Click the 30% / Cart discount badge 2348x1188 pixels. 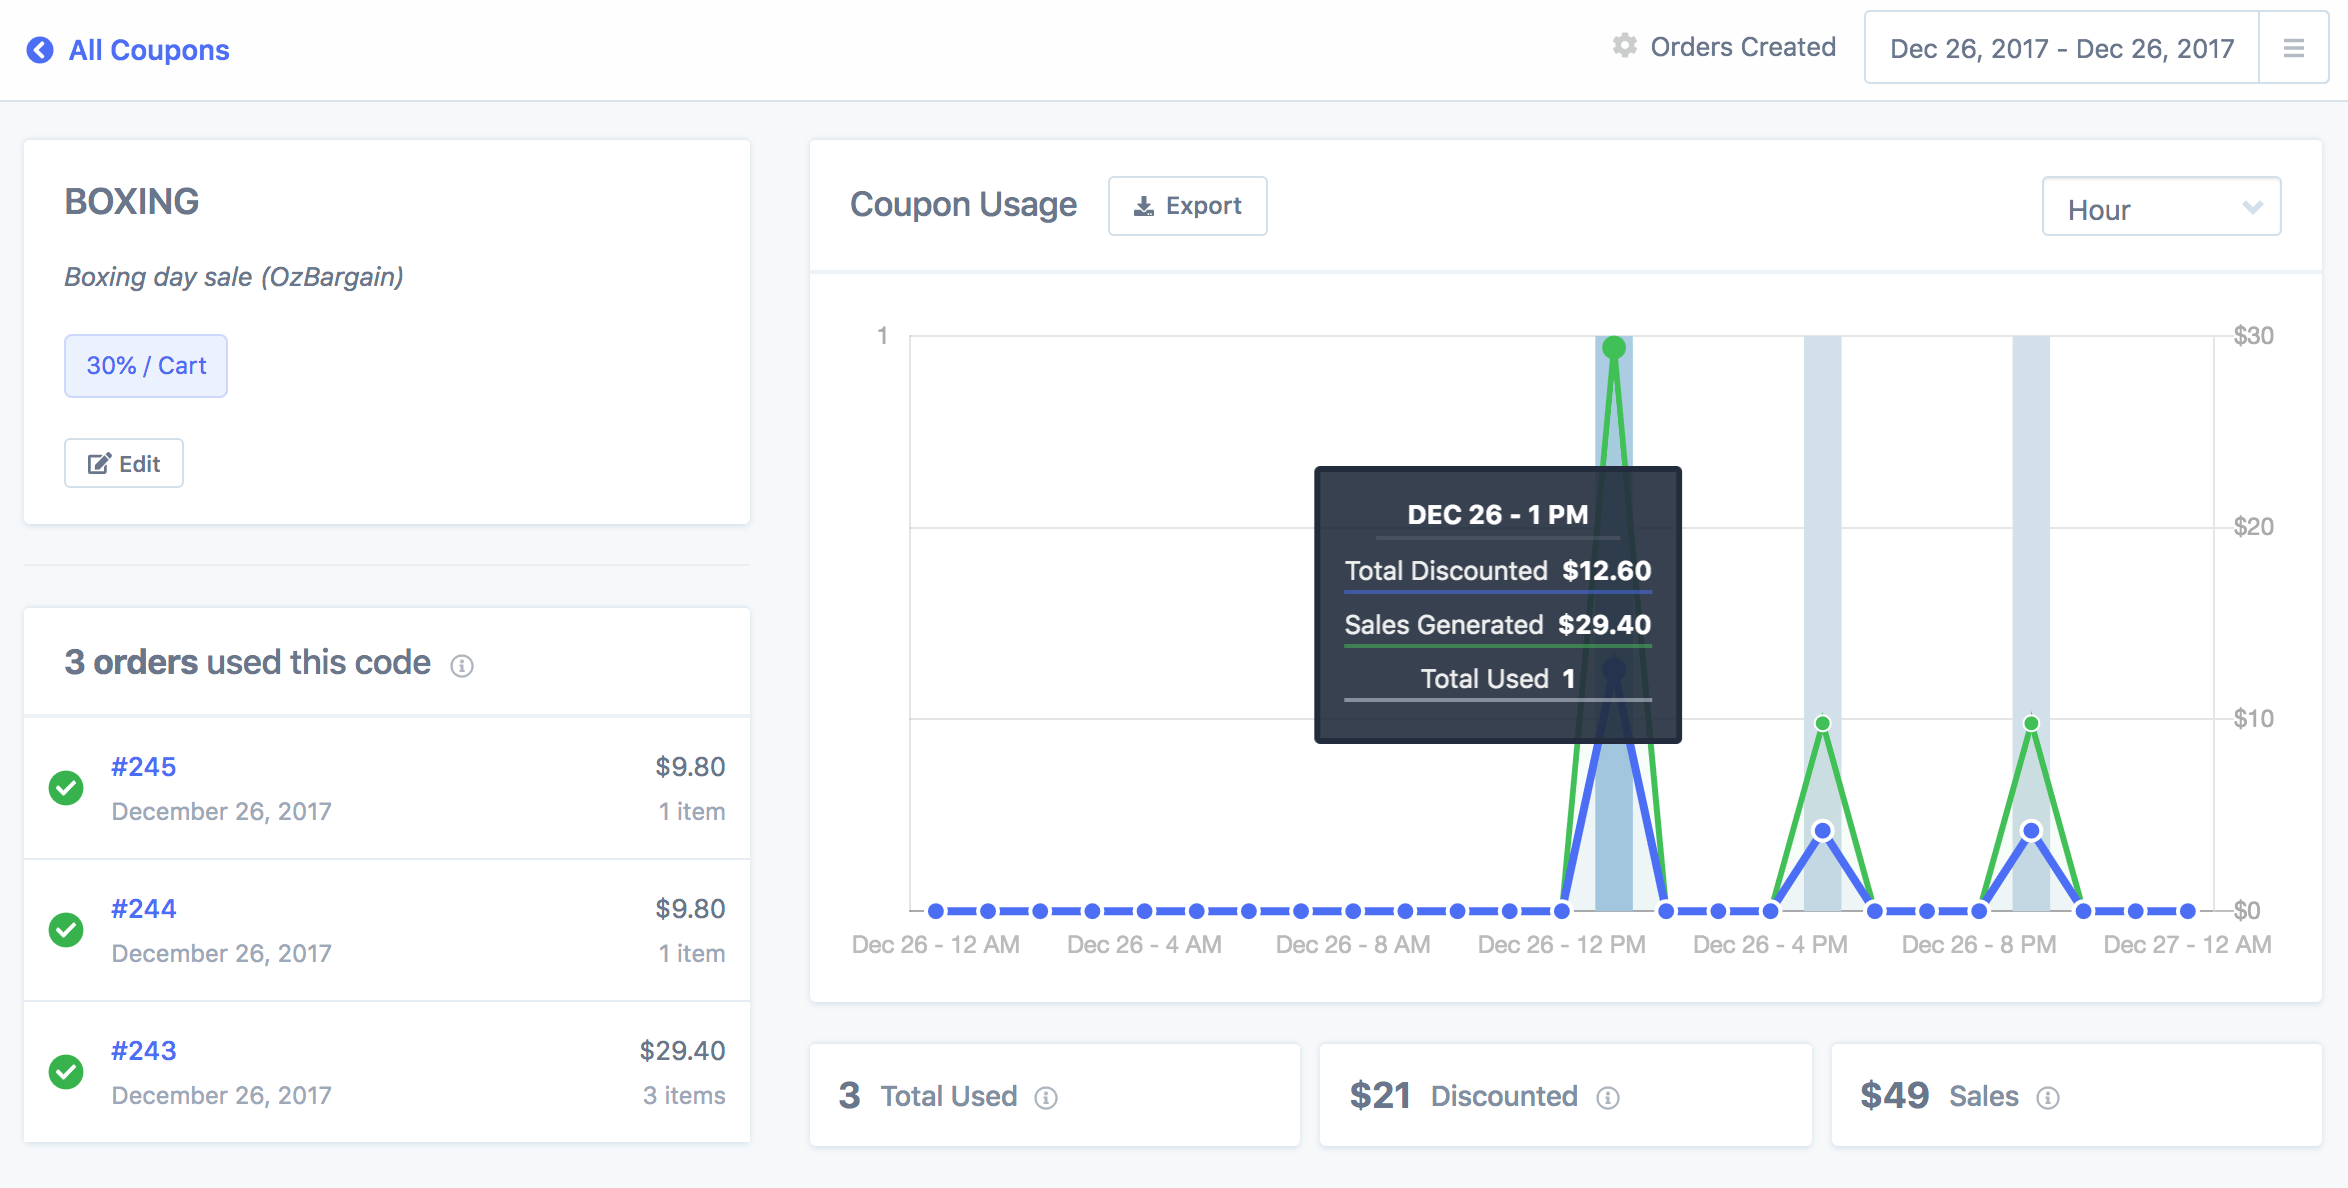(x=146, y=366)
